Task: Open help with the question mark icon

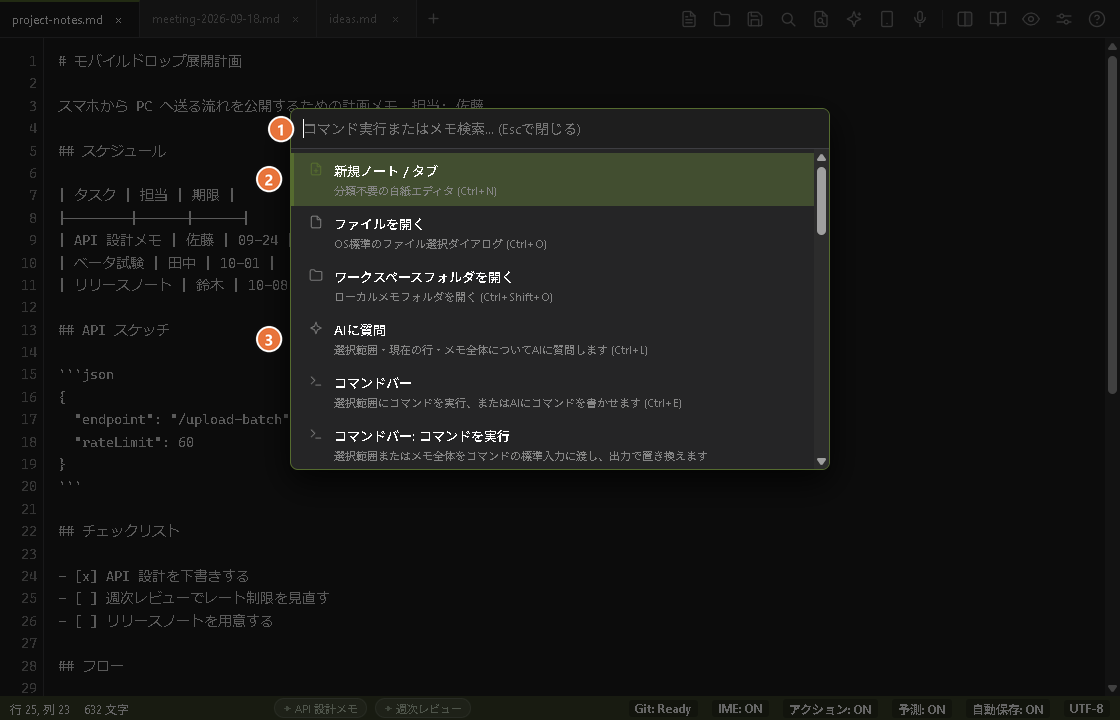Action: (x=1097, y=19)
